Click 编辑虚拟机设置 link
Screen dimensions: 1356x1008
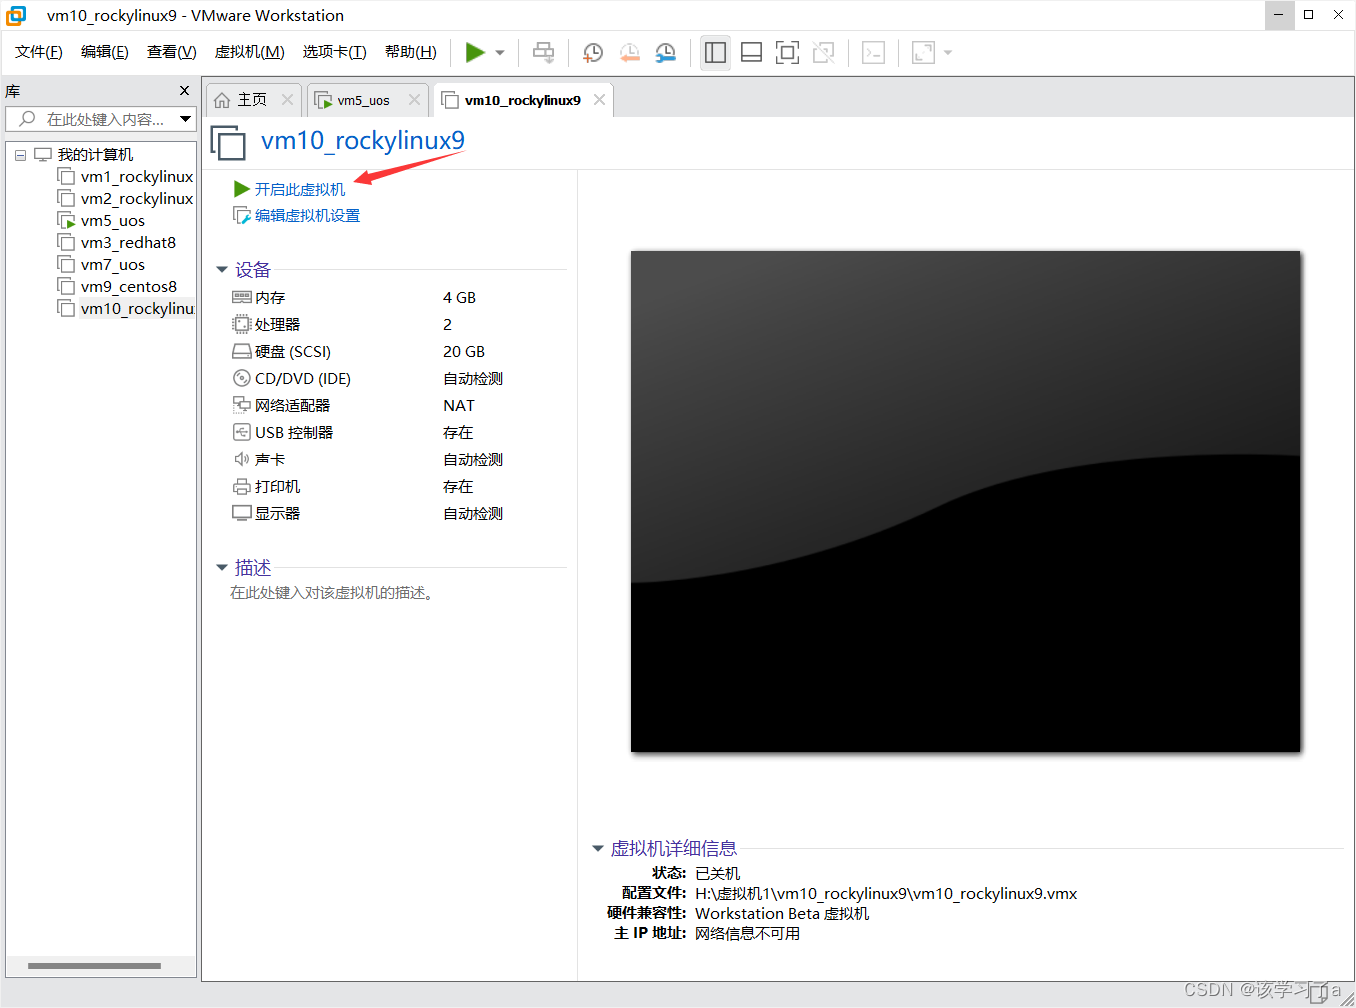(296, 215)
